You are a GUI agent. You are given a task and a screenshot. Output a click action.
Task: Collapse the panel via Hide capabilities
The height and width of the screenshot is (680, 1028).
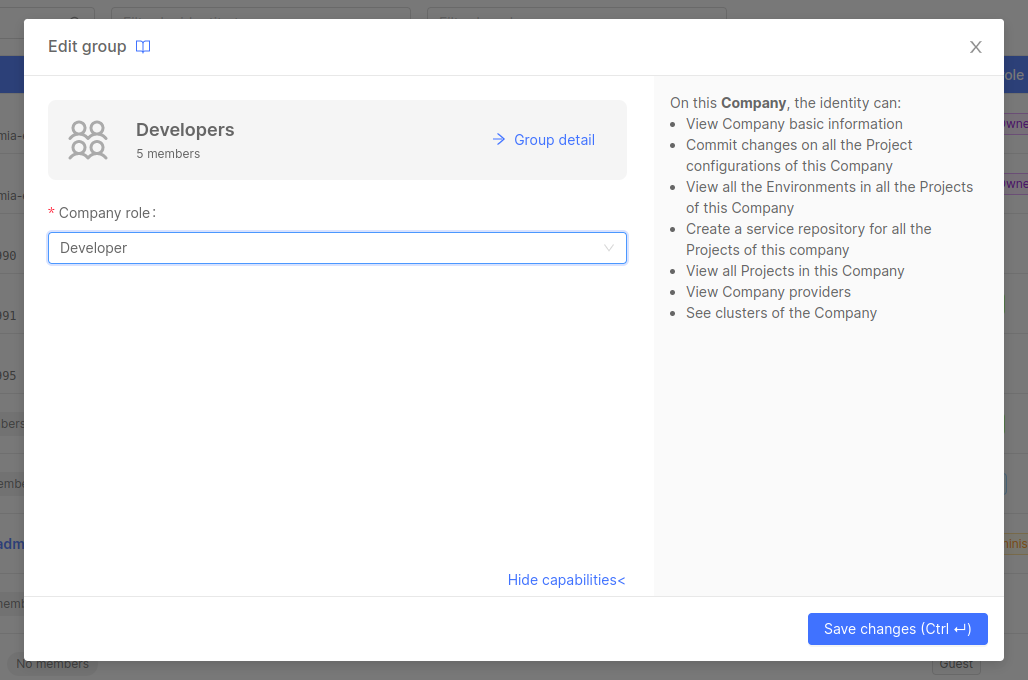pyautogui.click(x=566, y=580)
